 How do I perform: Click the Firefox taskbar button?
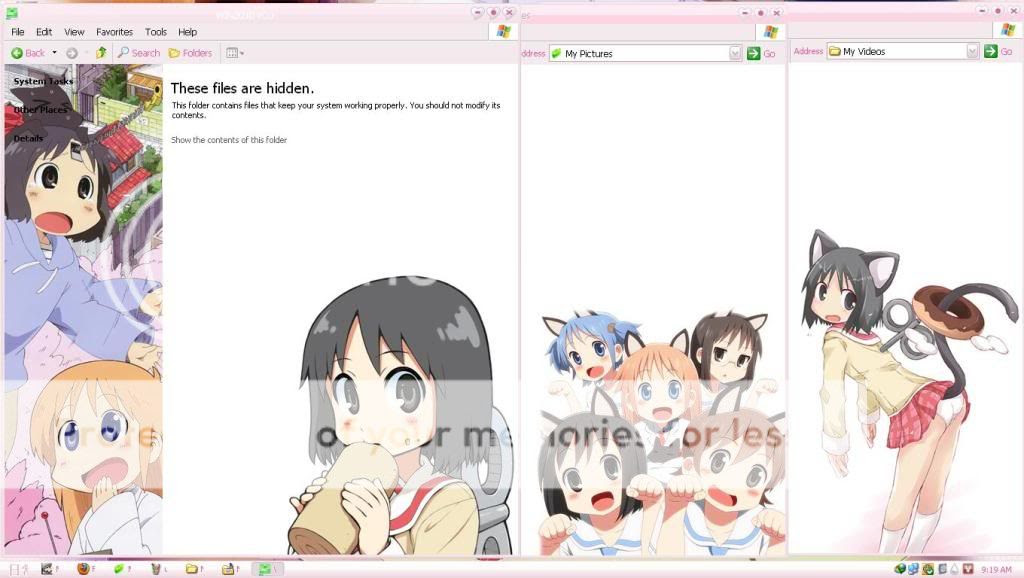(86, 569)
